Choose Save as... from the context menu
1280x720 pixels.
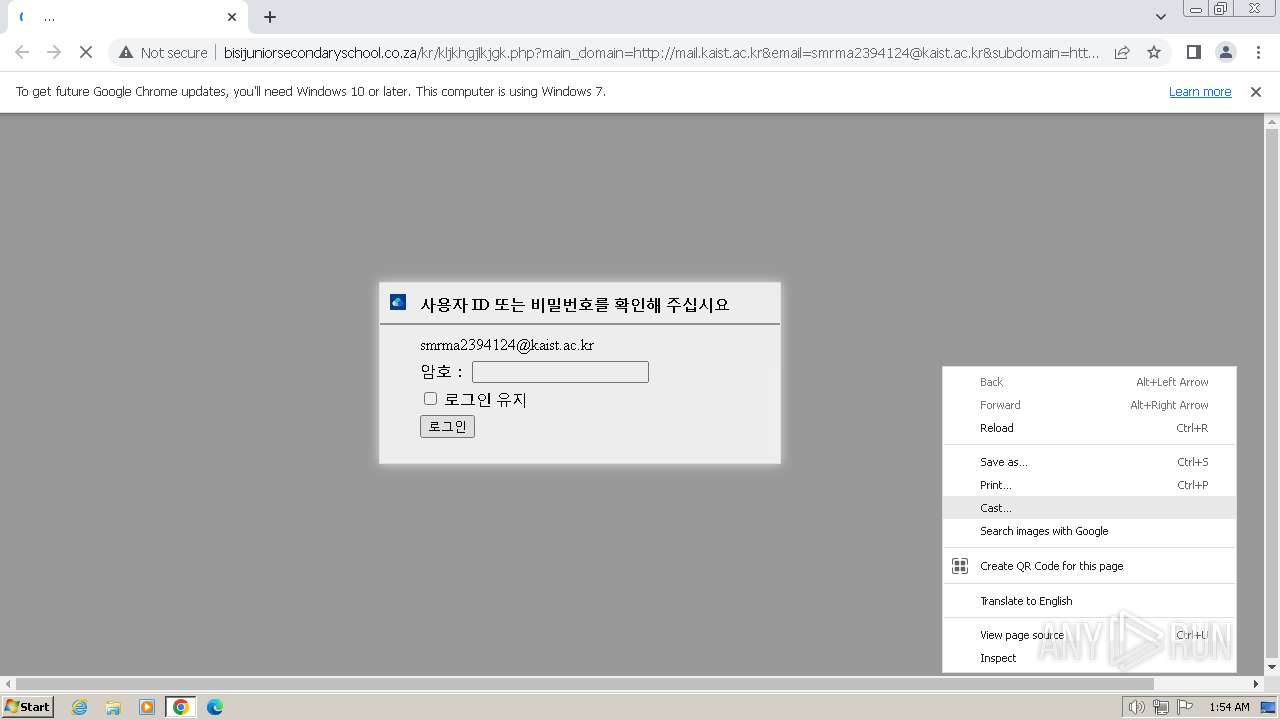tap(1089, 462)
